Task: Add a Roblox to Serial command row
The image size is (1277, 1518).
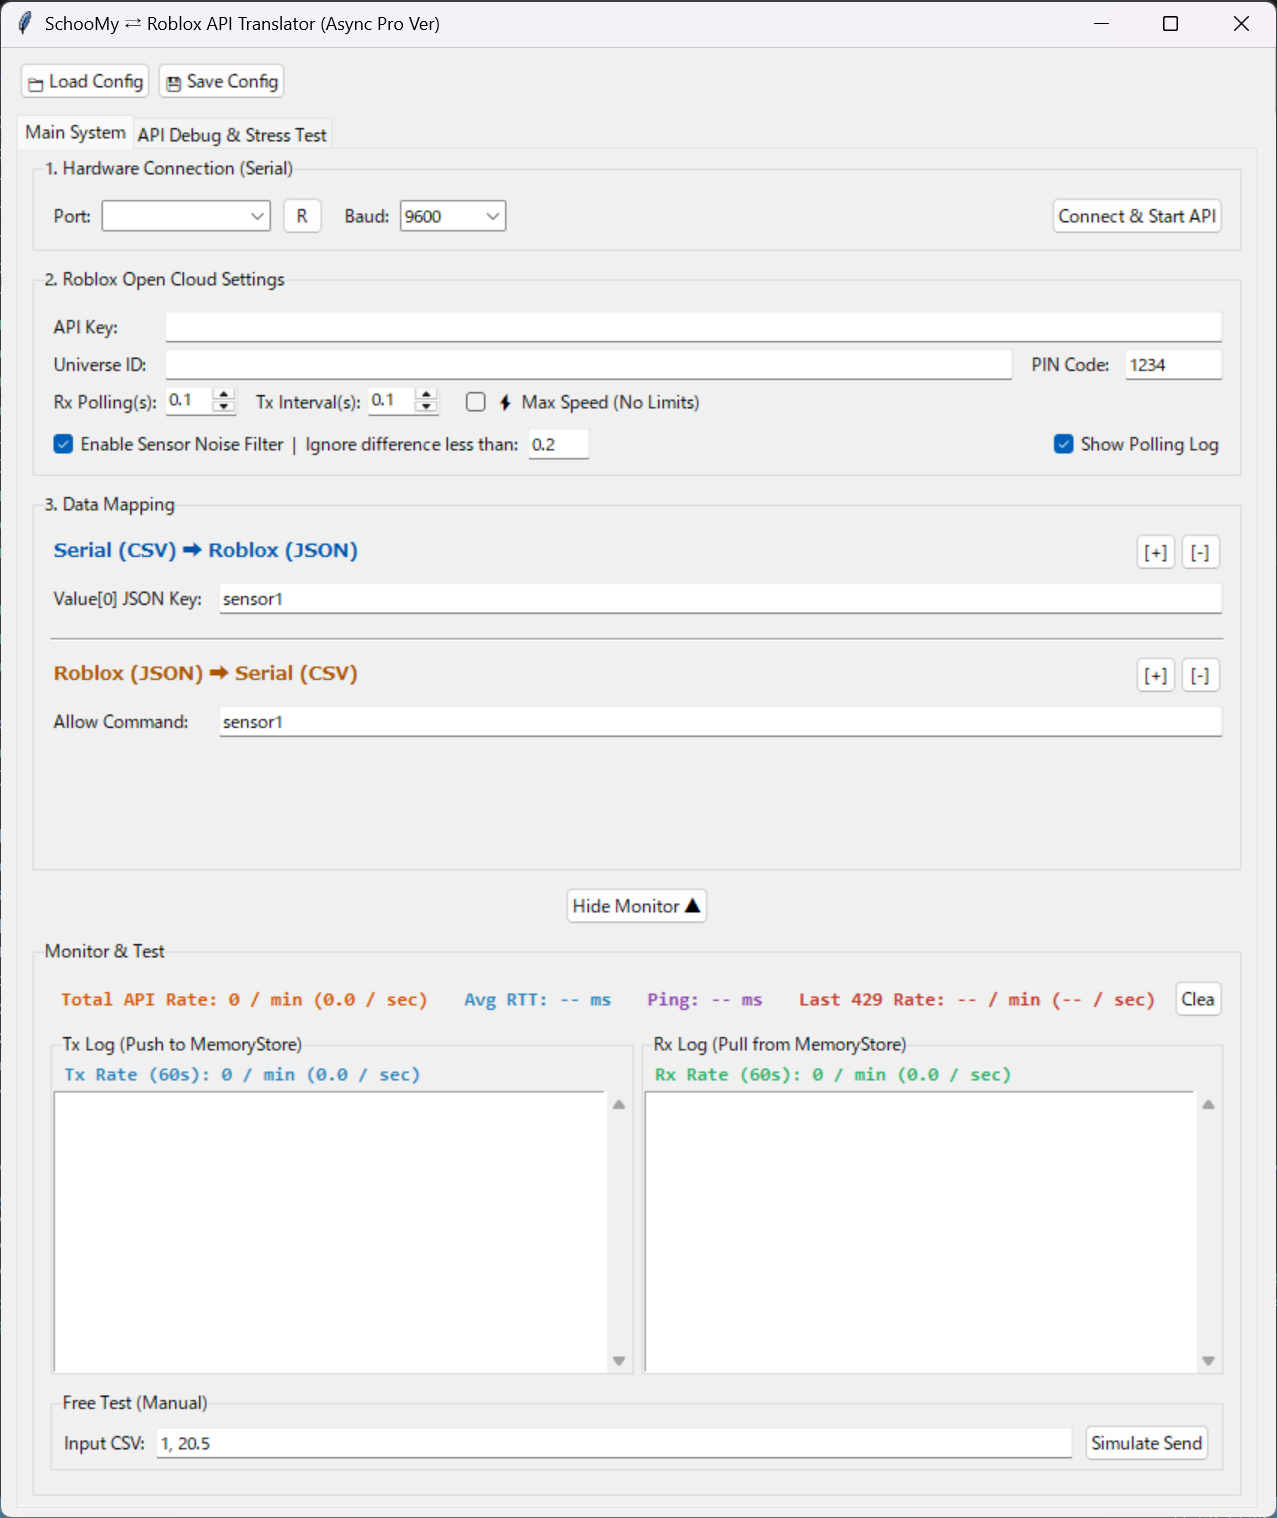Action: click(x=1156, y=675)
